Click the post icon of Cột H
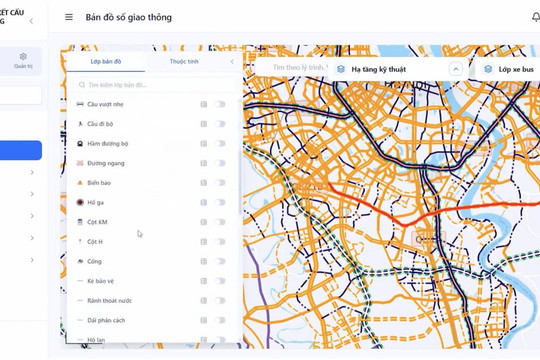Viewport: 540px width, 360px height. coord(80,241)
